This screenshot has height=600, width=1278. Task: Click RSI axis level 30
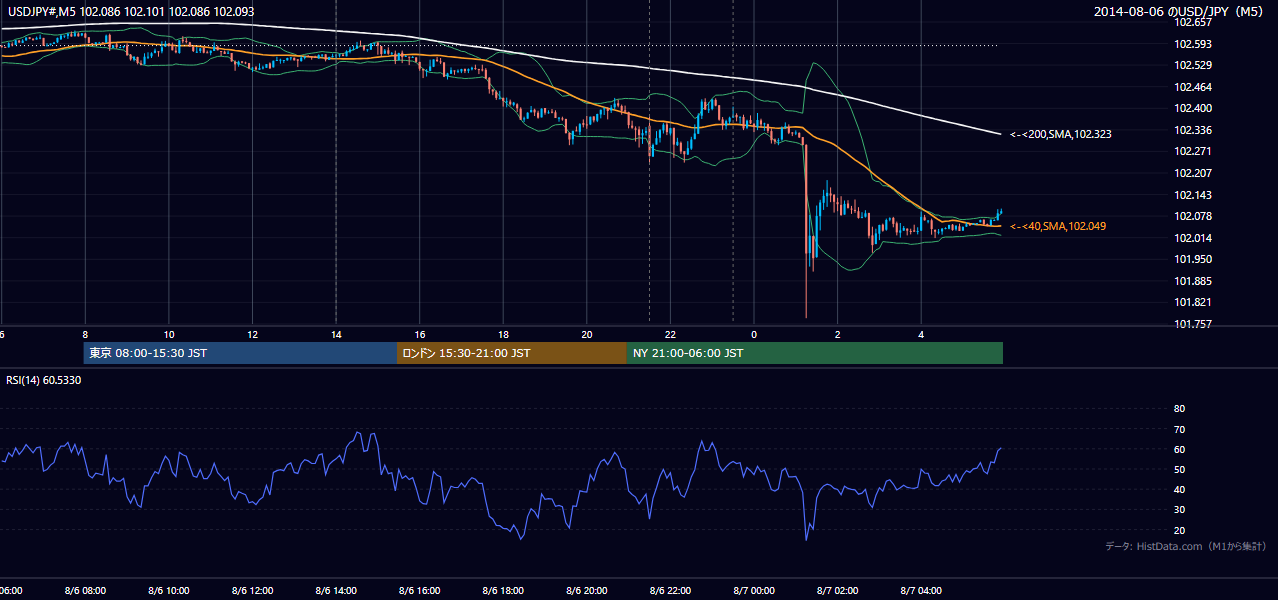tap(1179, 510)
